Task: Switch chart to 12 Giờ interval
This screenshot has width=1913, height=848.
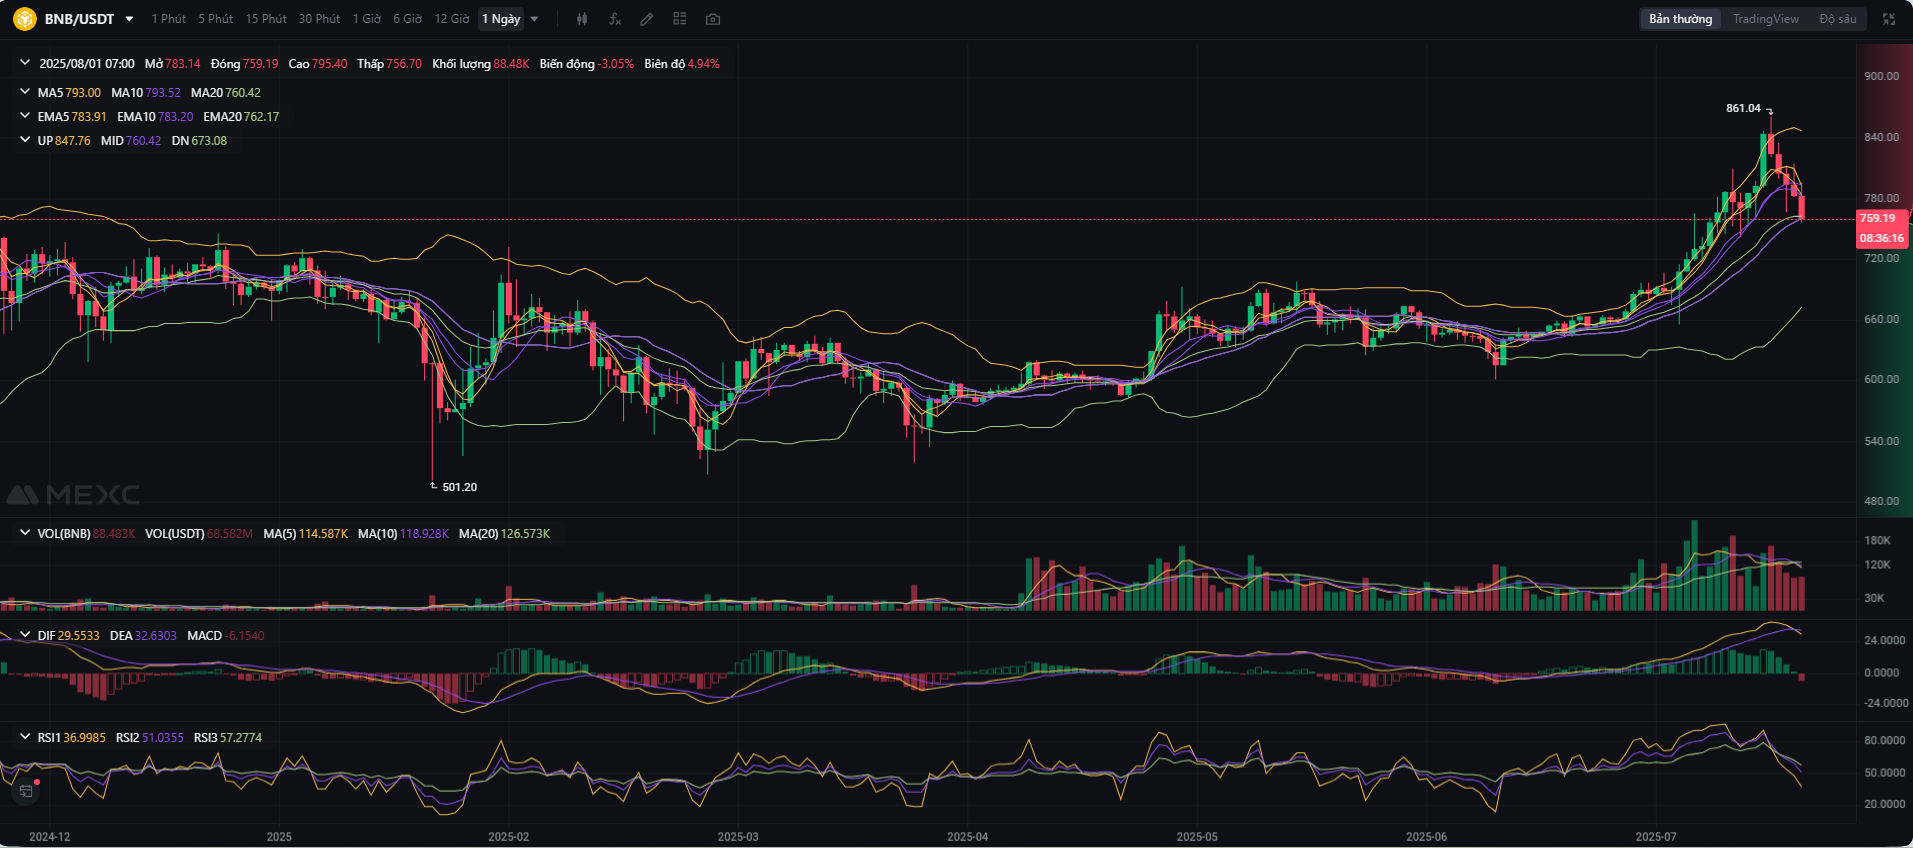Action: 452,19
